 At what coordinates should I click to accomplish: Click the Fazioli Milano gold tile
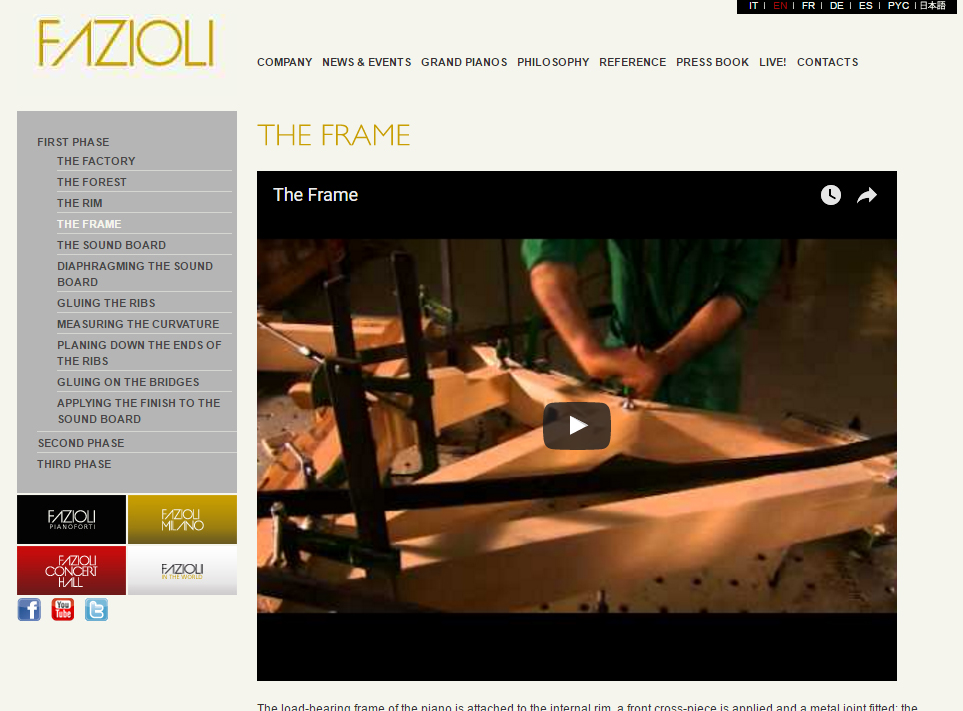tap(182, 519)
